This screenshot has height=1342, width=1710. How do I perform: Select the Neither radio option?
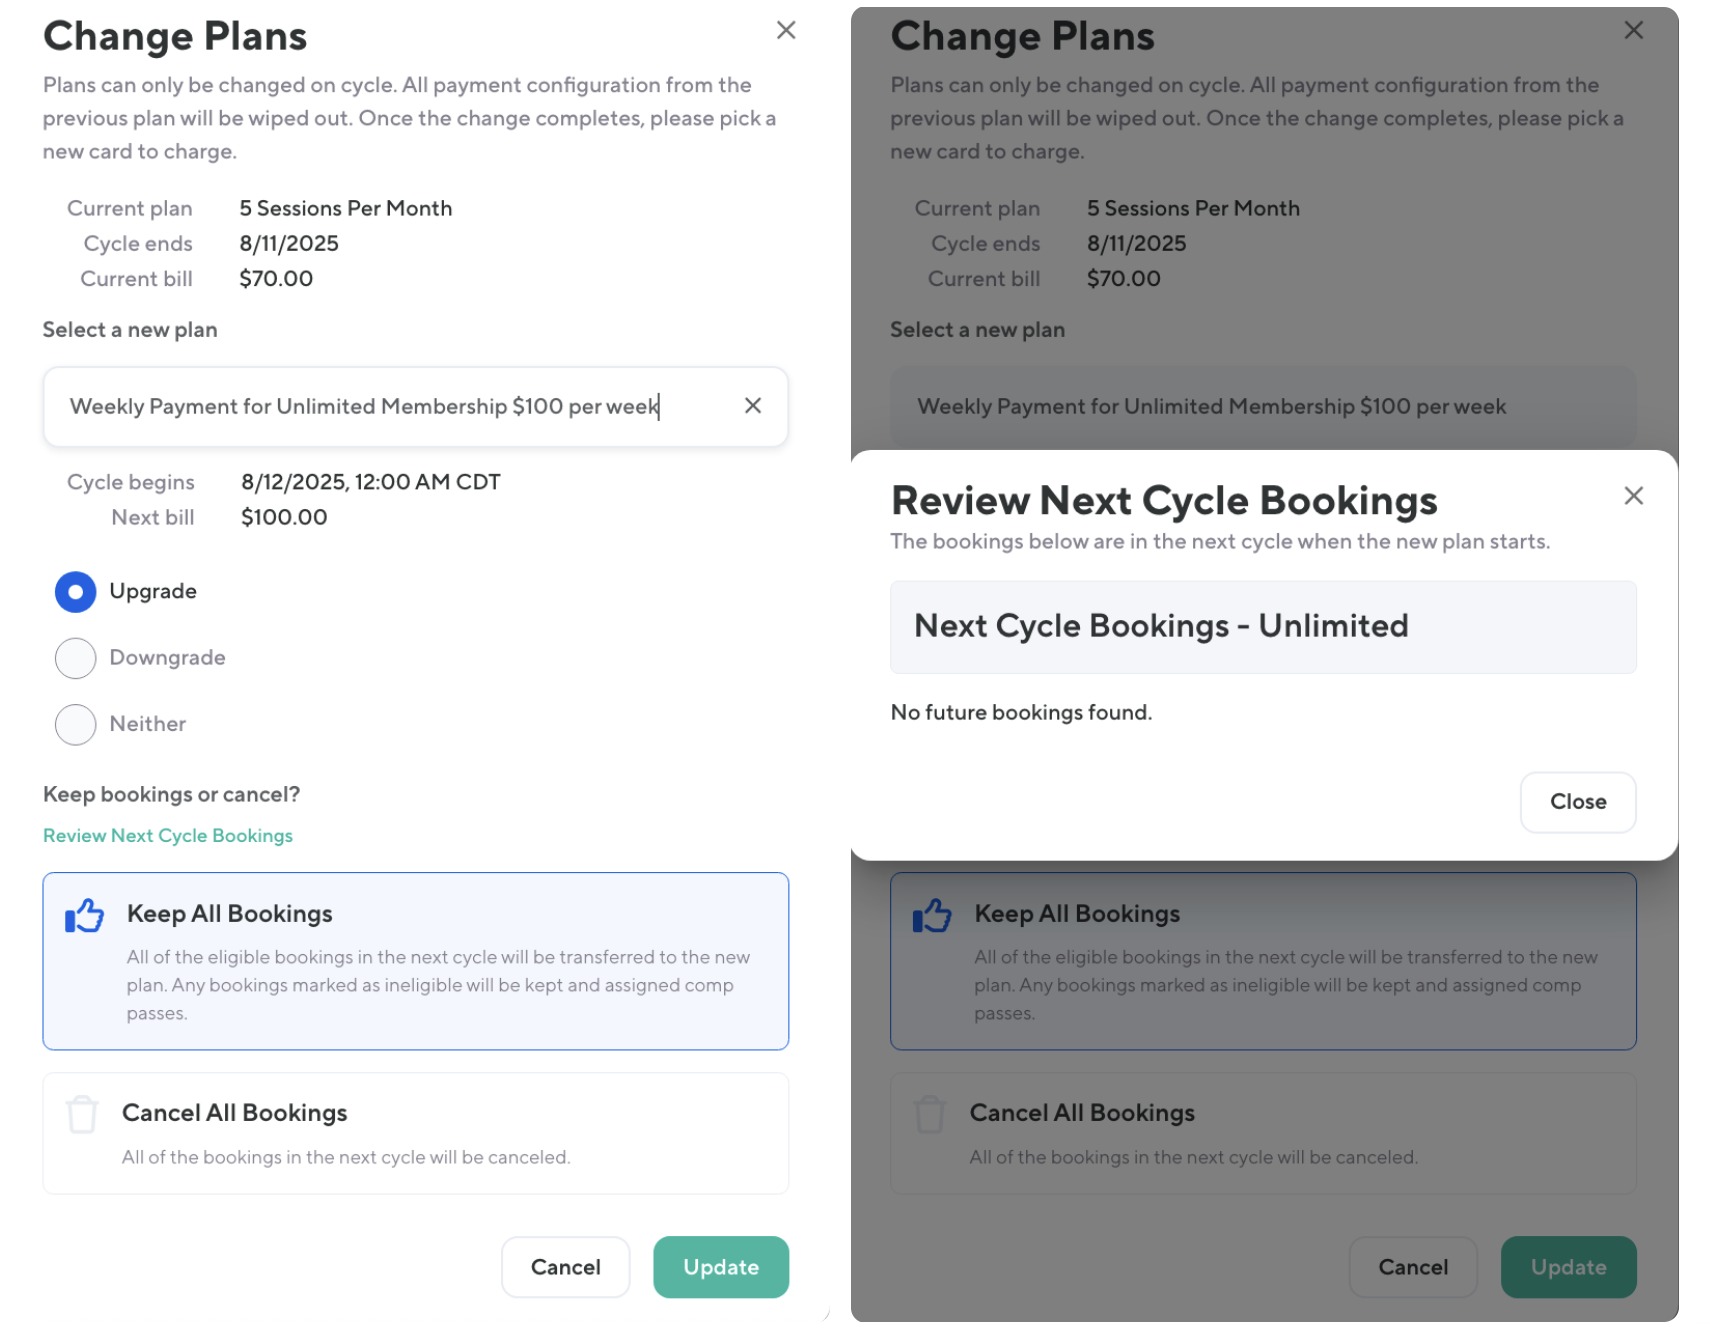coord(76,724)
